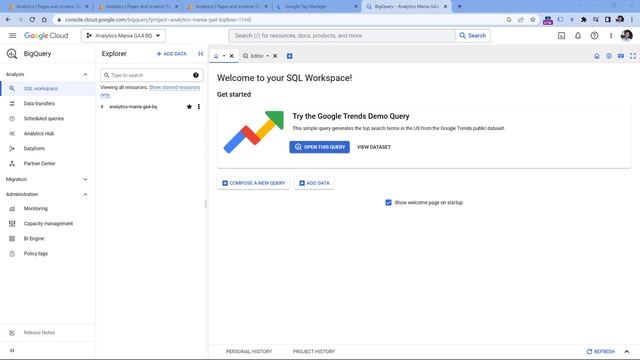
Task: Open Capacity management page
Action: 48,224
